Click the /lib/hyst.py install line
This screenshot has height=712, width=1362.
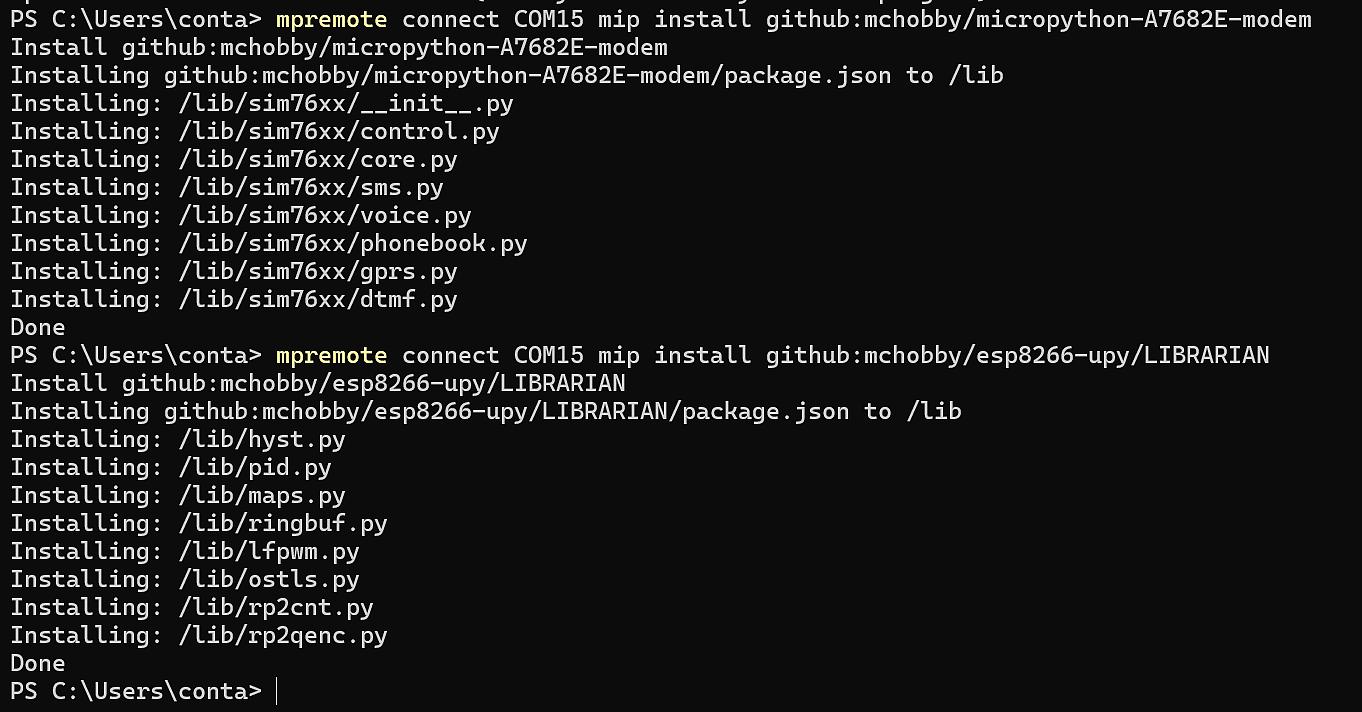tap(178, 439)
